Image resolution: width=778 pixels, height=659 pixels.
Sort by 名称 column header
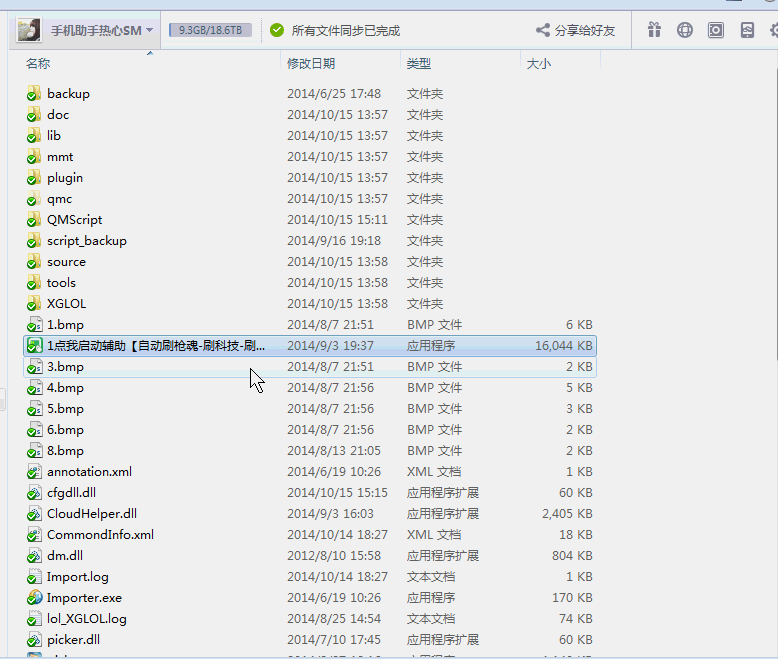coord(38,64)
